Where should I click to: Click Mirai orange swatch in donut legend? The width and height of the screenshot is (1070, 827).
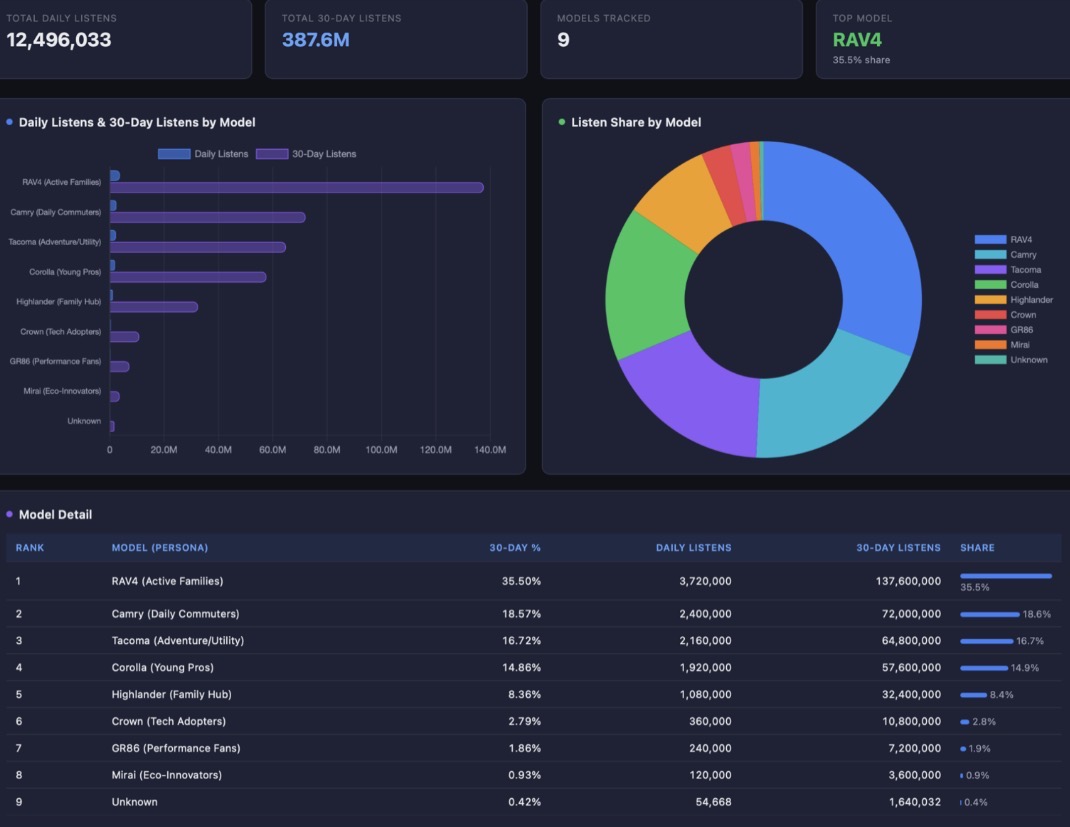[x=990, y=345]
